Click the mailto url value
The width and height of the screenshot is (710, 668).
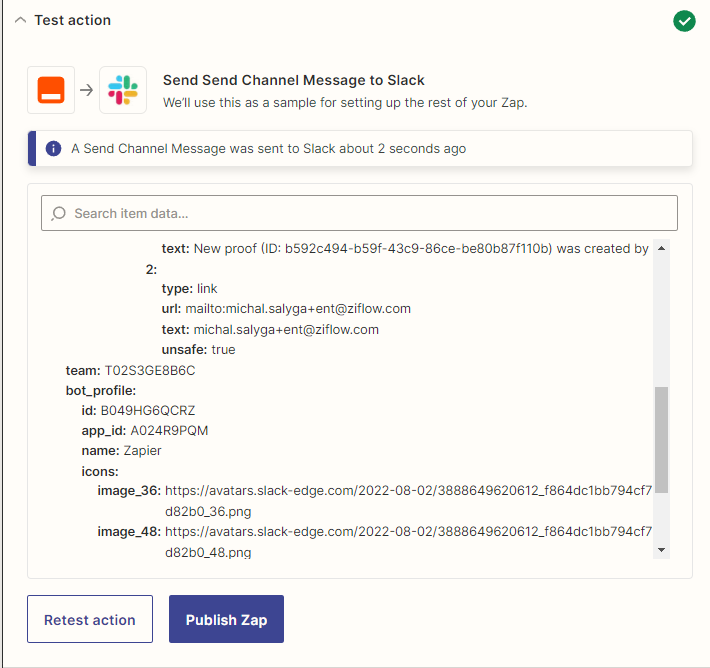298,309
